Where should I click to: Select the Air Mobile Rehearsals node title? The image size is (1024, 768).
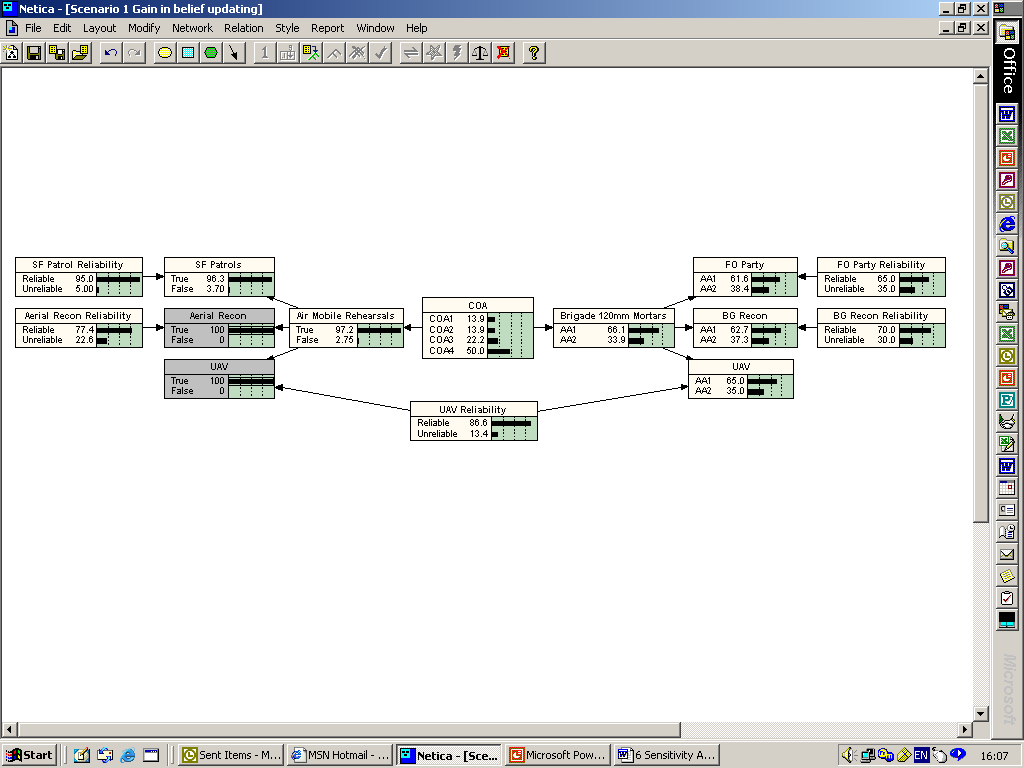point(346,315)
